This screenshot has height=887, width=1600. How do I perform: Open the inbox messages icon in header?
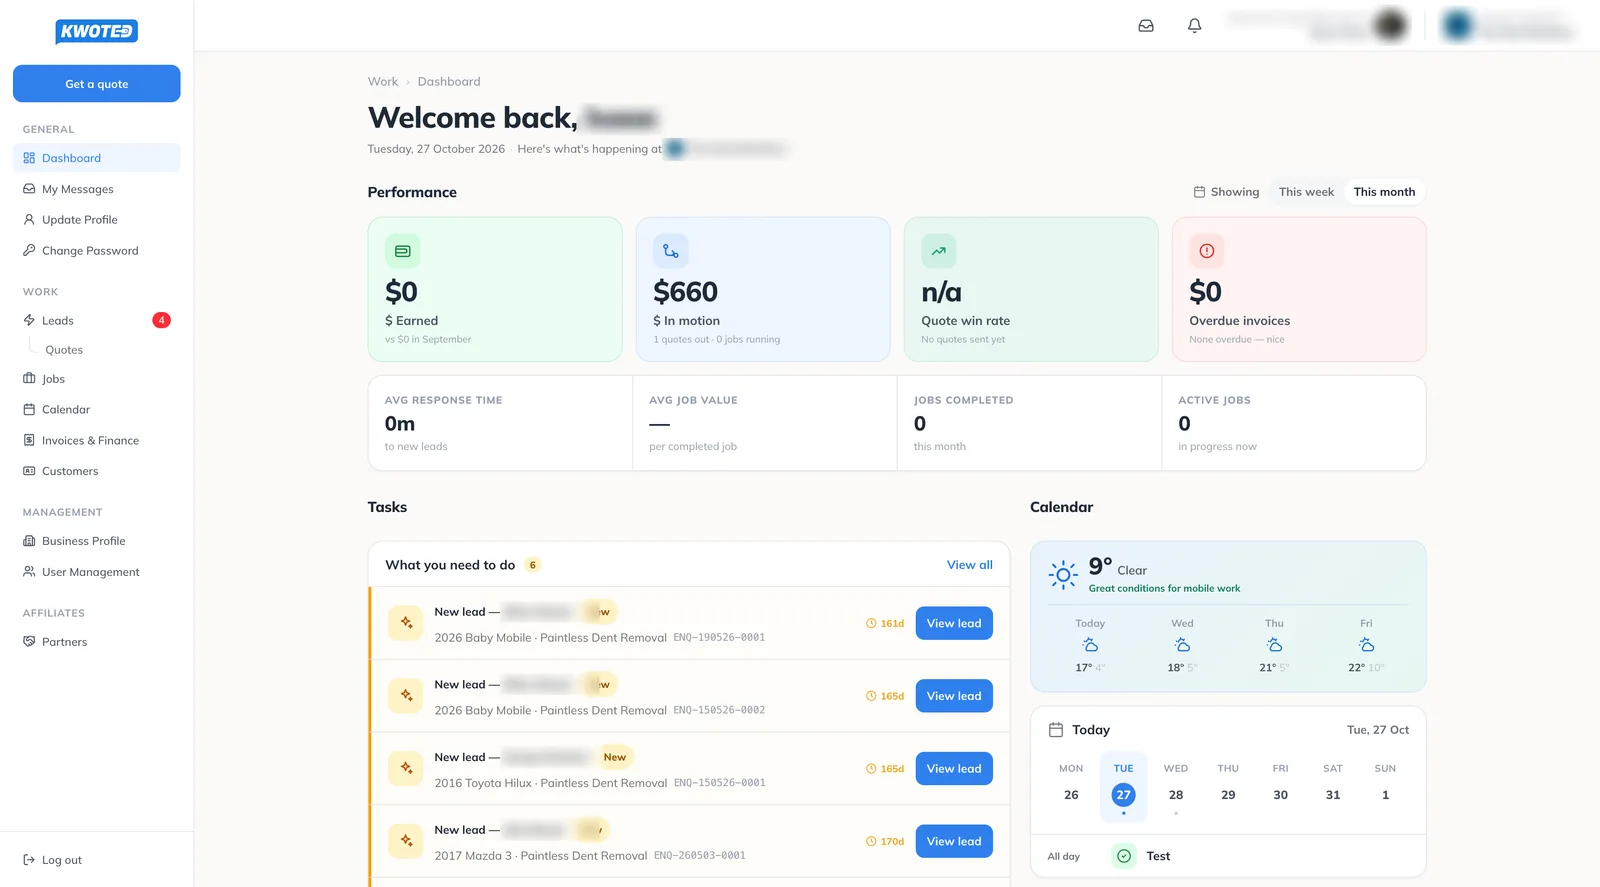pos(1146,26)
